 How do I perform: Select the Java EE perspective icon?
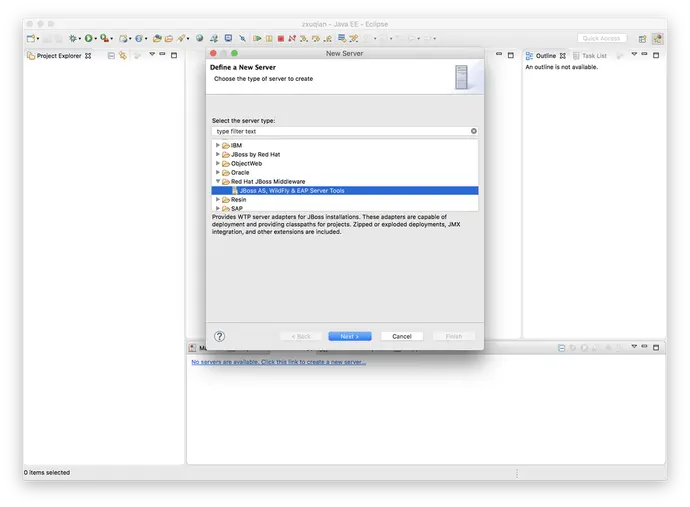click(657, 39)
